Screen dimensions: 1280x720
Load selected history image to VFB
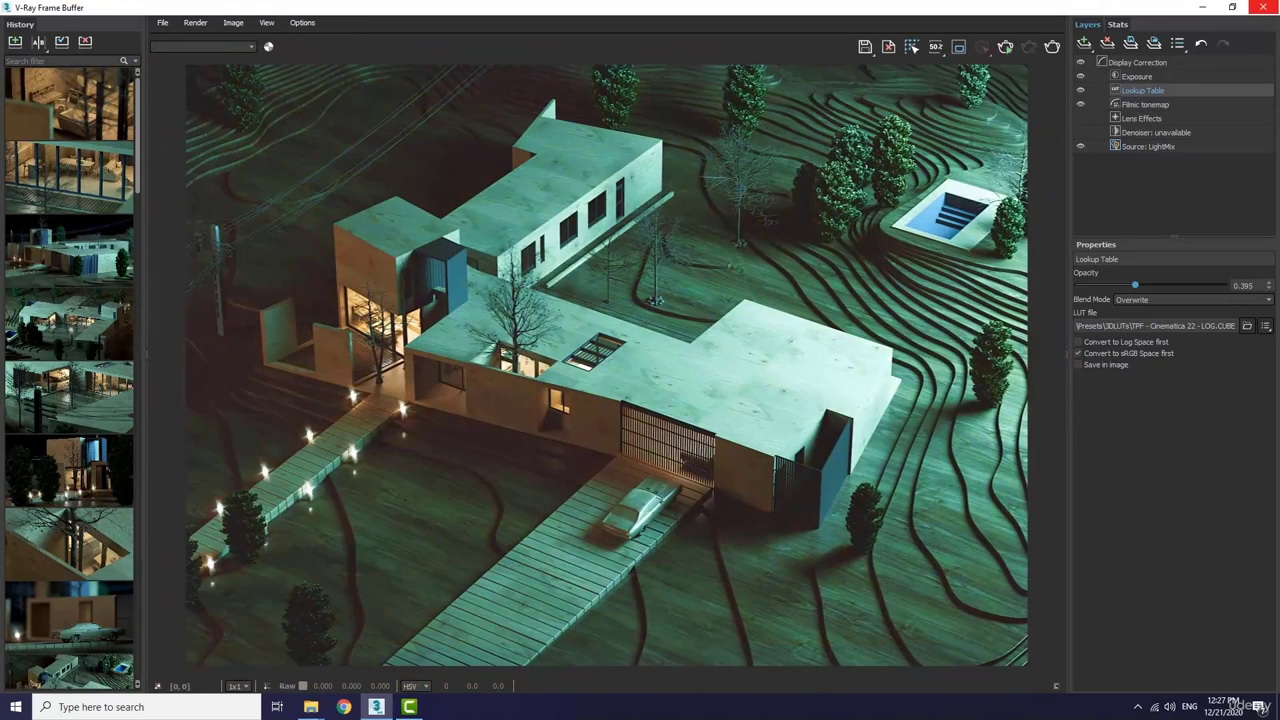click(62, 41)
